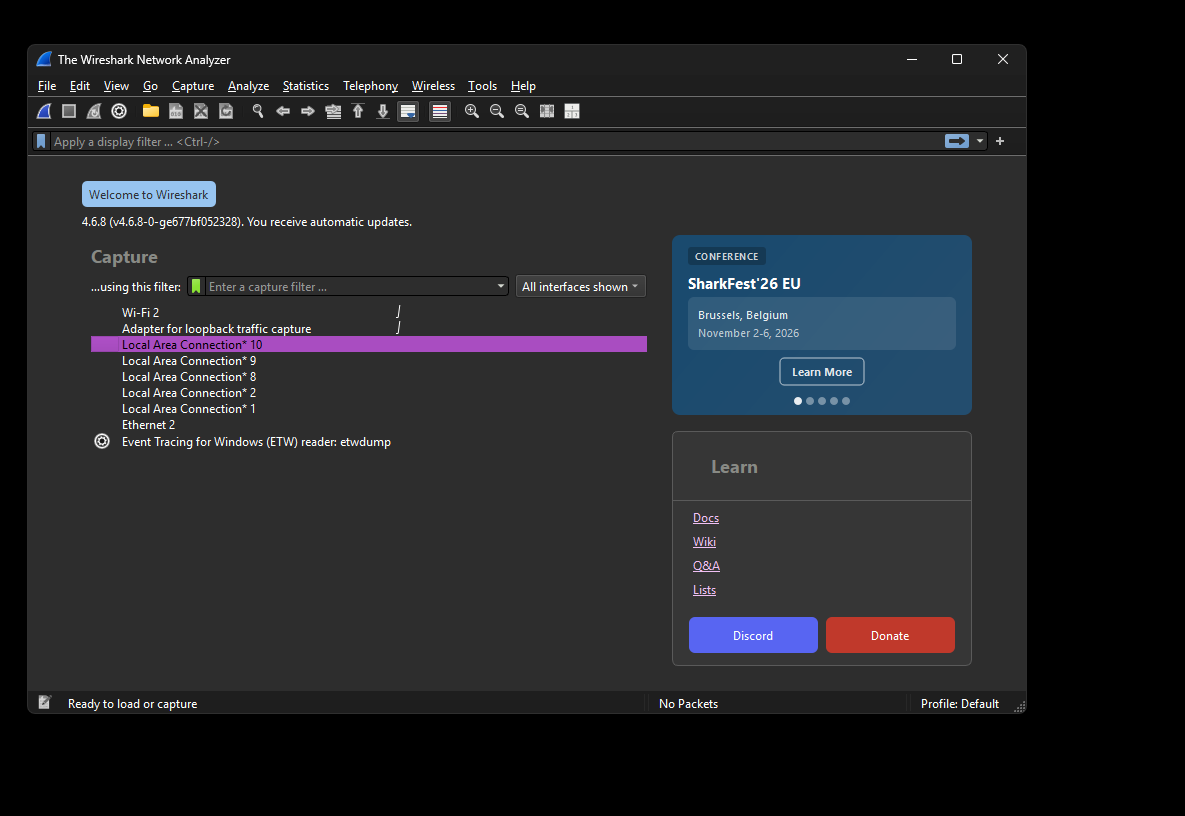The image size is (1185, 816).
Task: Open the Capture menu
Action: [x=193, y=86]
